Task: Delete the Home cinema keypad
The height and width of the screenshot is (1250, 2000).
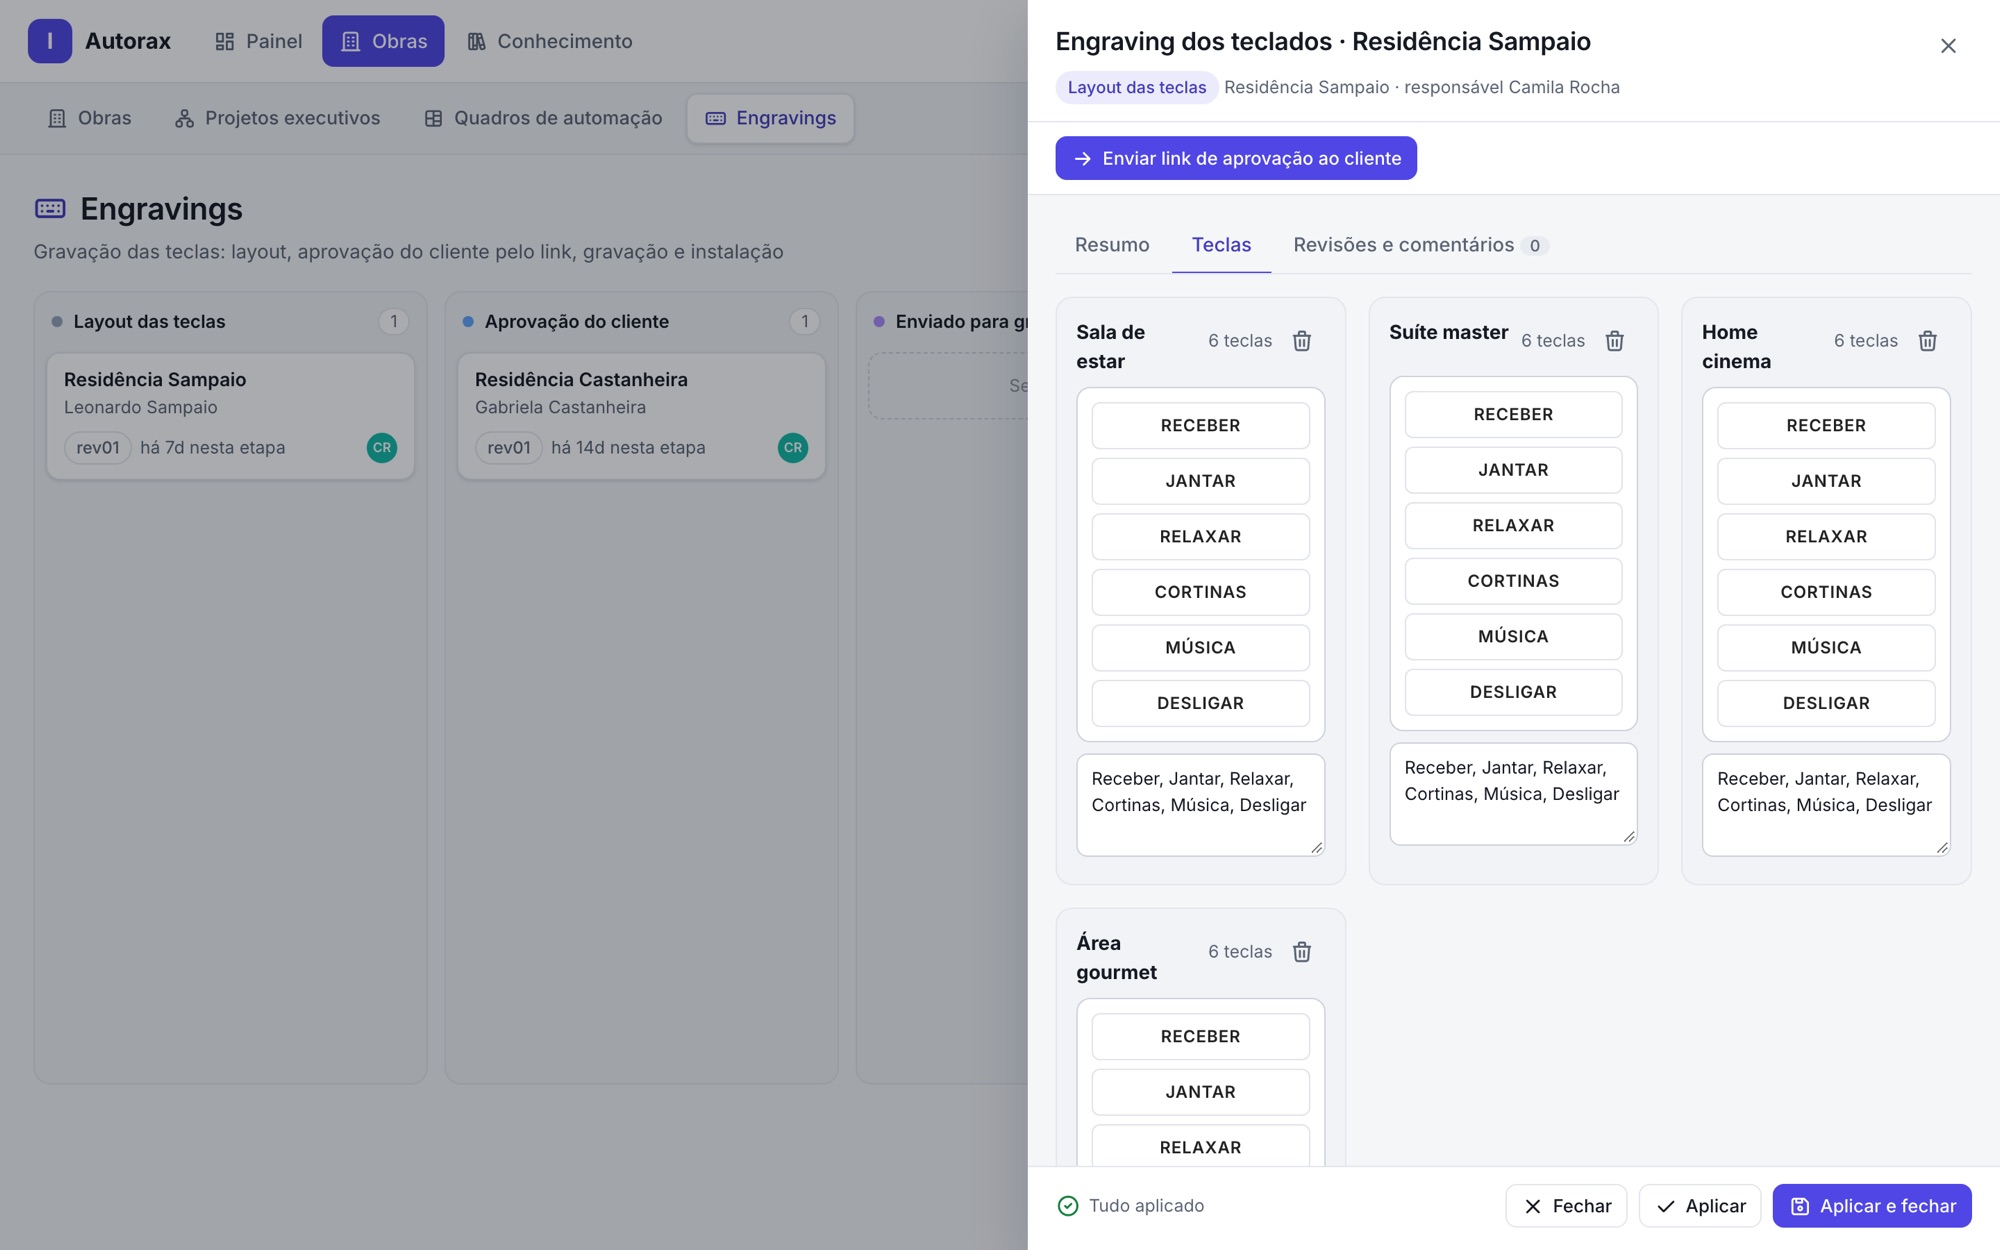Action: pos(1927,341)
